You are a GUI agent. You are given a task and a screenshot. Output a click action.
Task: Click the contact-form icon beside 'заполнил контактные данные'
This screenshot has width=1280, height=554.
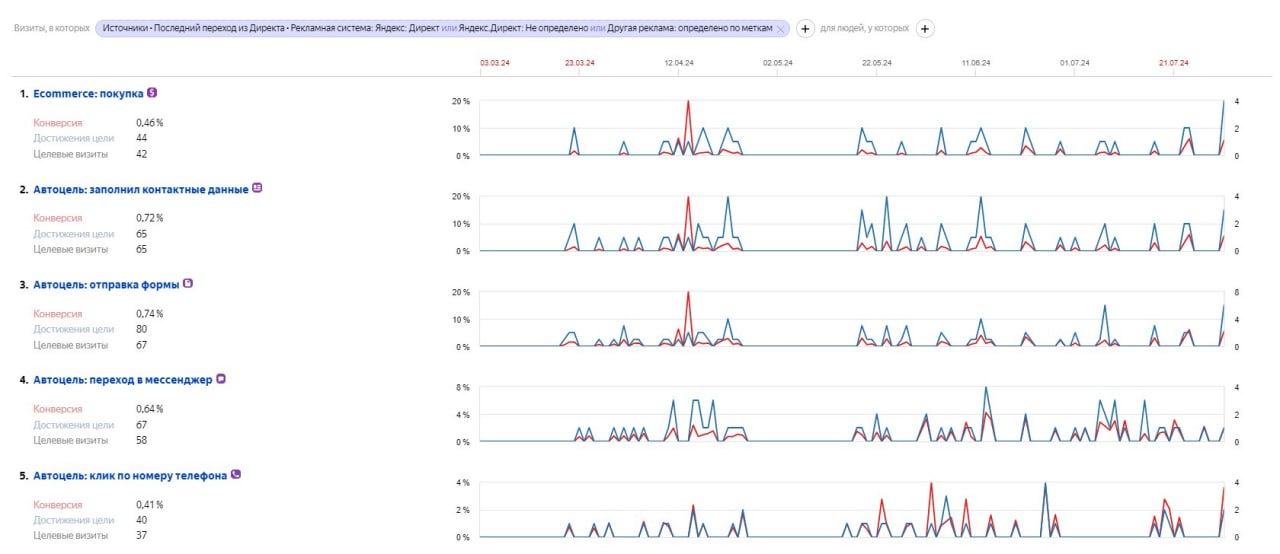257,187
